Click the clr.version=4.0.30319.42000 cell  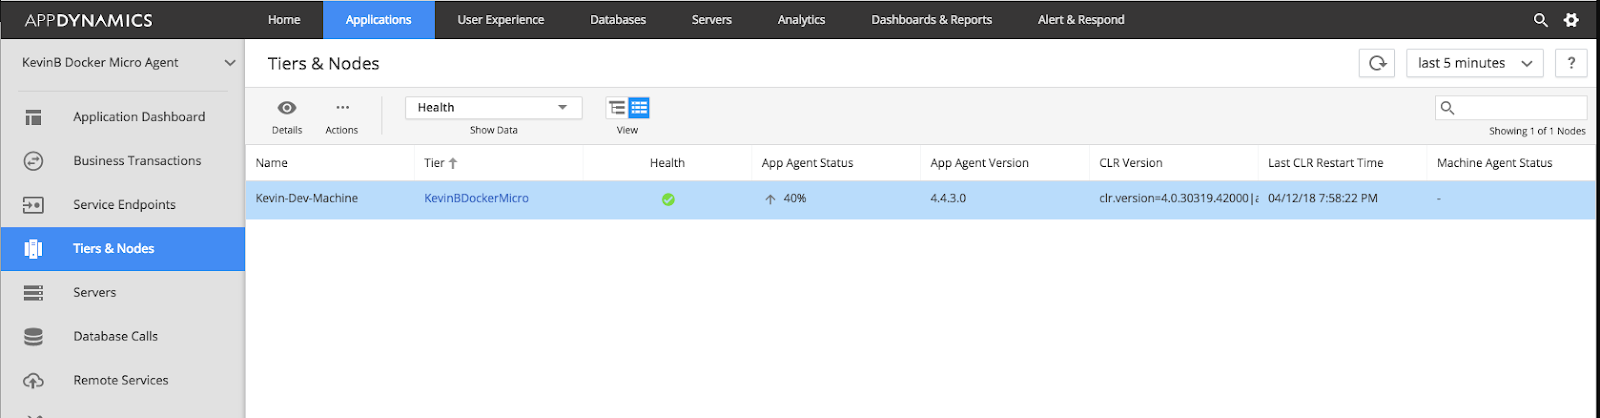[1178, 199]
